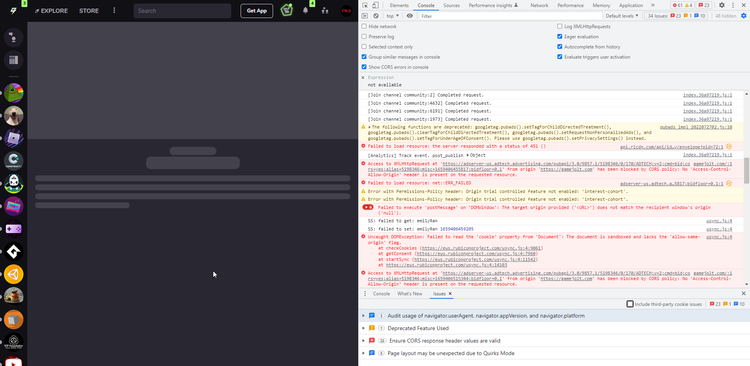
Task: Enable Hide network checkbox
Action: 364,26
